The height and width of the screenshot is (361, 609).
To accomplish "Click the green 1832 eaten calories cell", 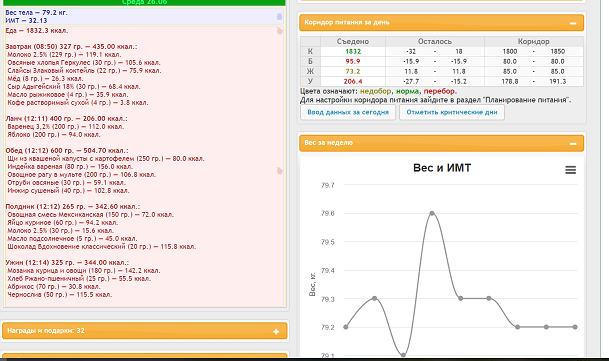I will tap(353, 51).
